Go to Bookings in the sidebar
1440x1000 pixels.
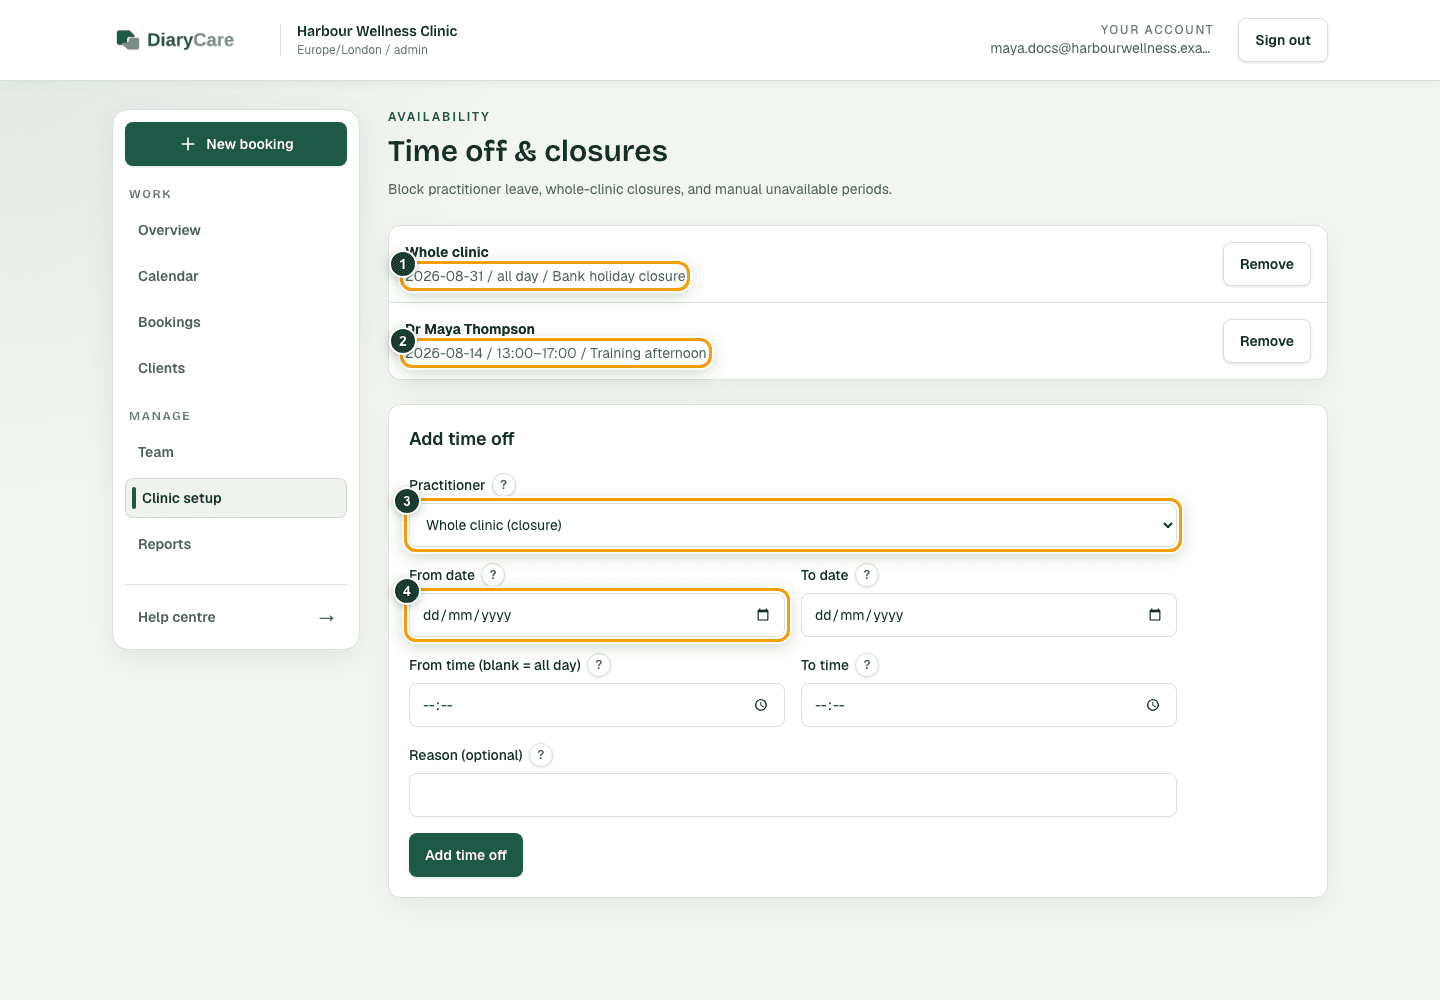236,322
